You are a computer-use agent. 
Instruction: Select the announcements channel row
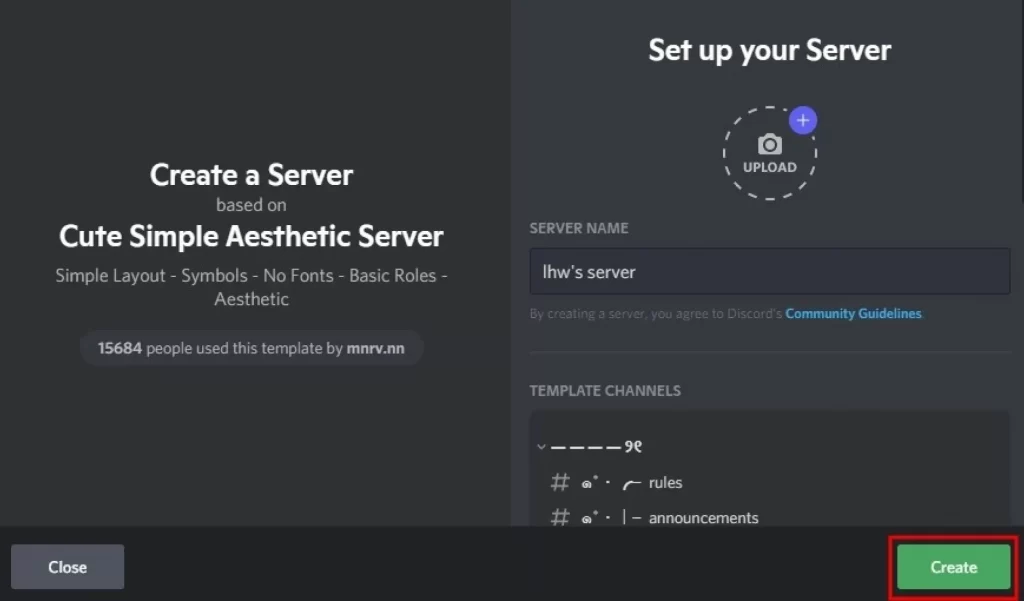tap(769, 518)
